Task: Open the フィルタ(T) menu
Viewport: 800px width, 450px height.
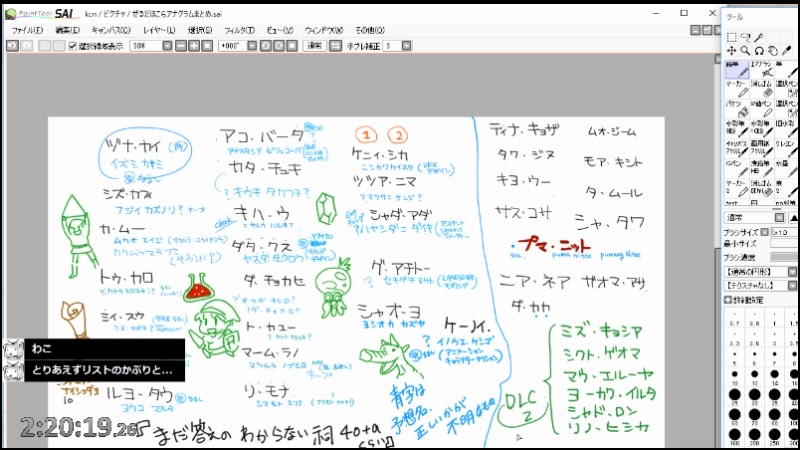Action: pos(239,31)
